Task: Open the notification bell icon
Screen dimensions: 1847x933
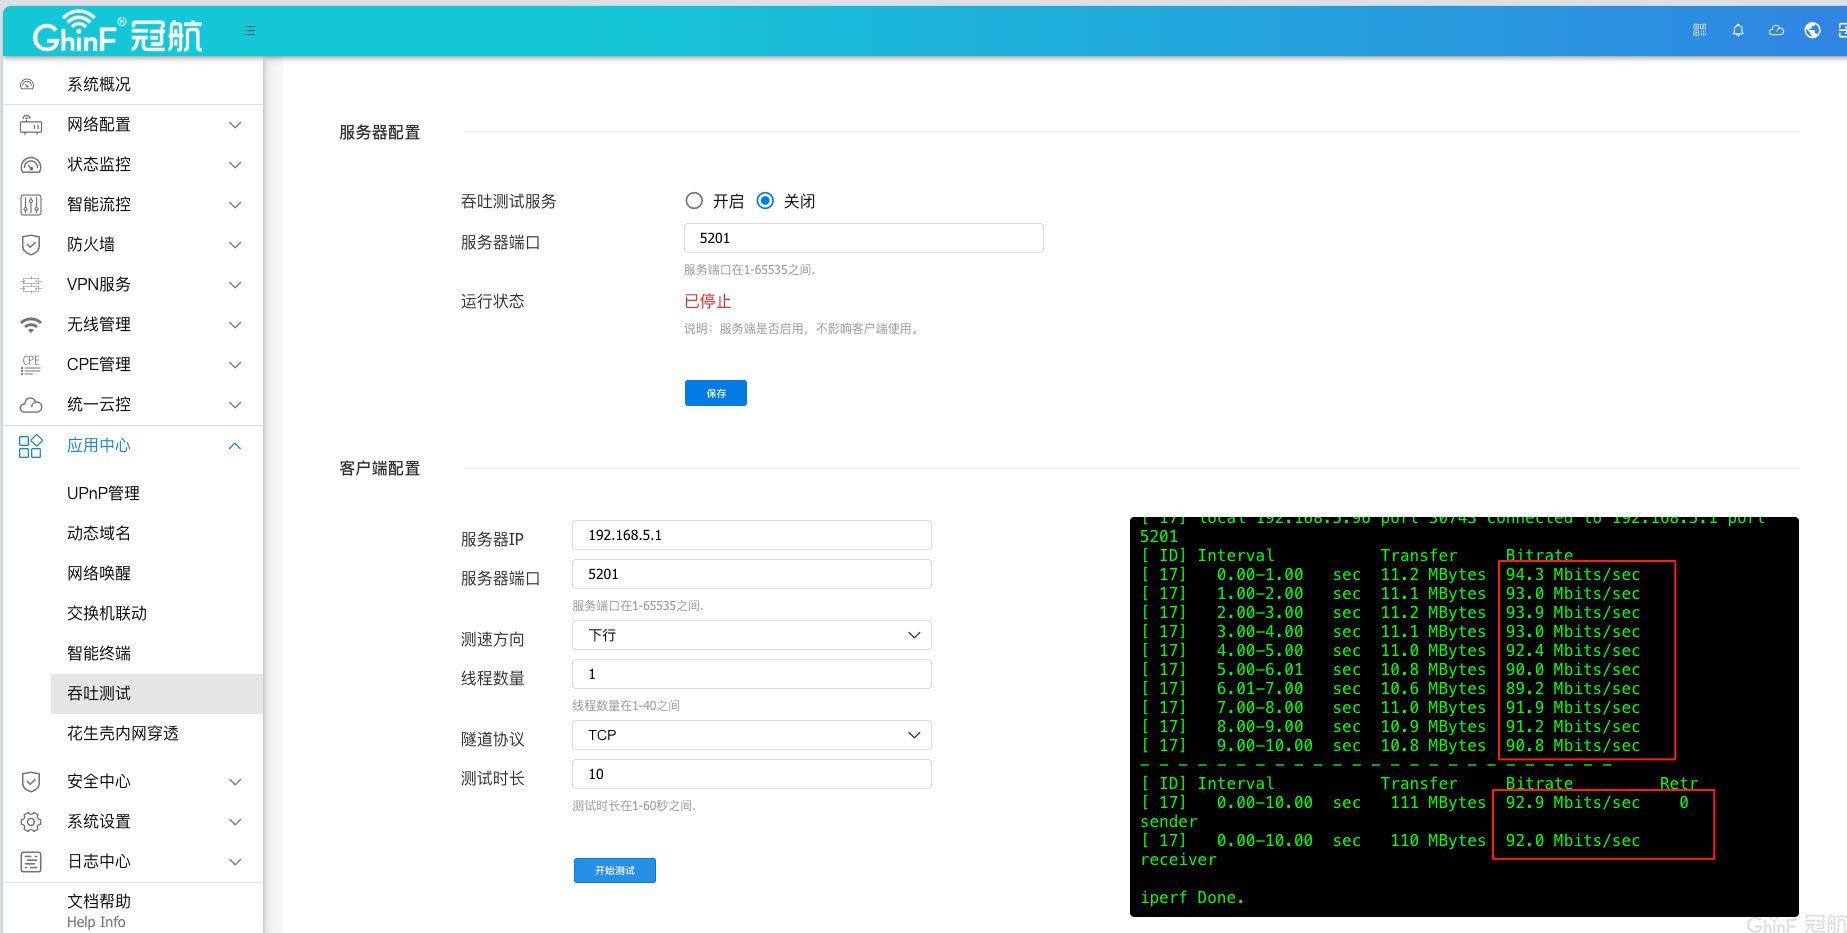Action: [x=1738, y=30]
